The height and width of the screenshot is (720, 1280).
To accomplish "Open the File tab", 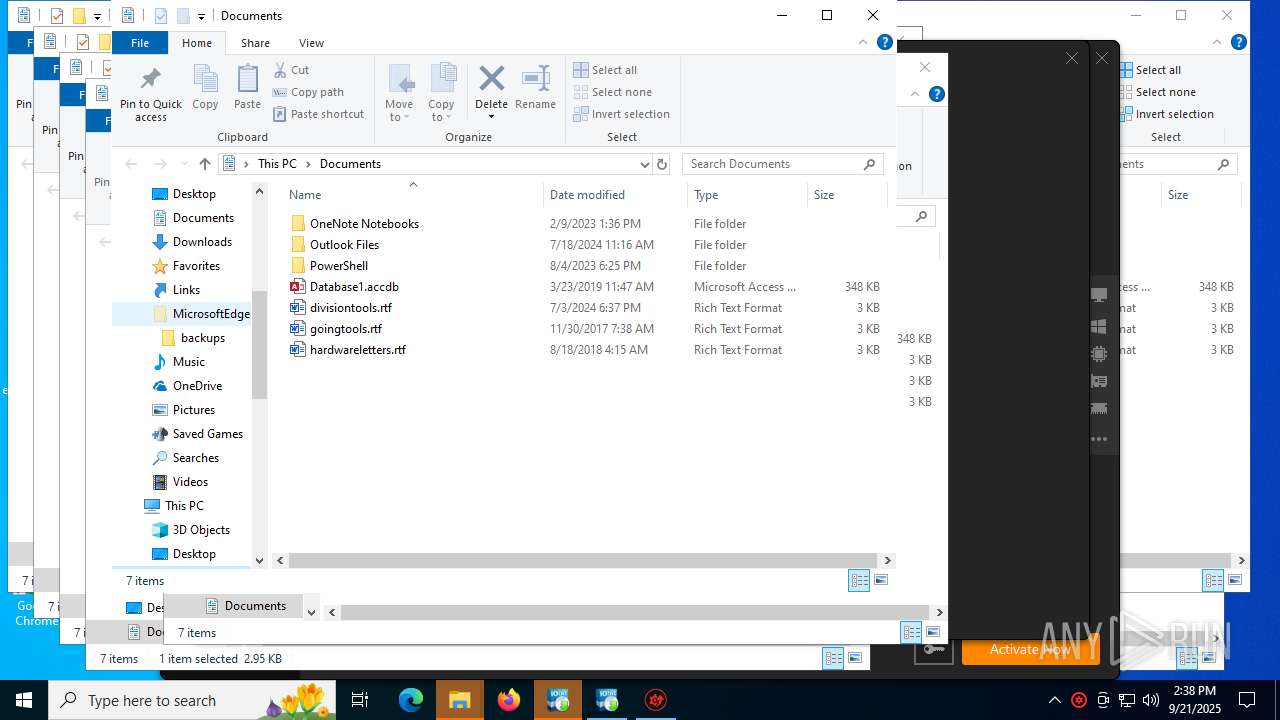I will pyautogui.click(x=140, y=43).
